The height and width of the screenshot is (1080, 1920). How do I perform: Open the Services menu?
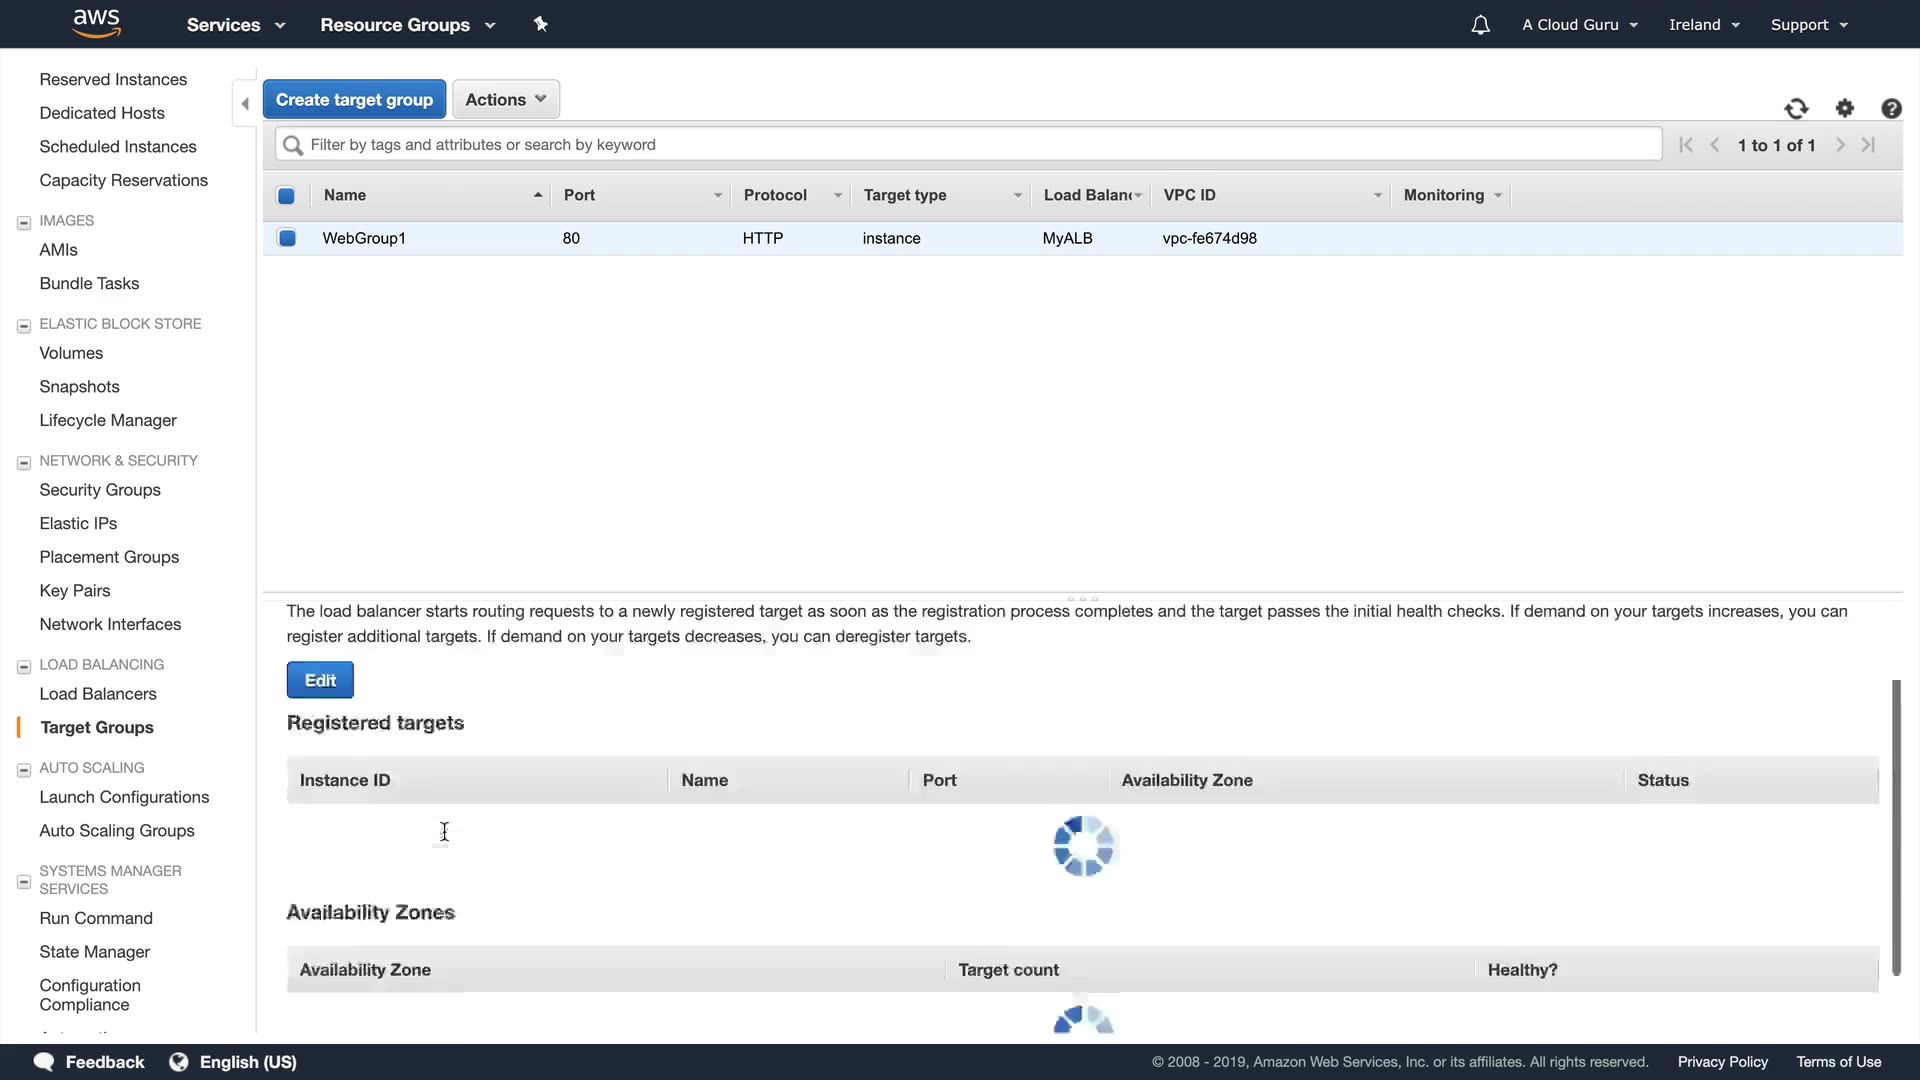236,25
